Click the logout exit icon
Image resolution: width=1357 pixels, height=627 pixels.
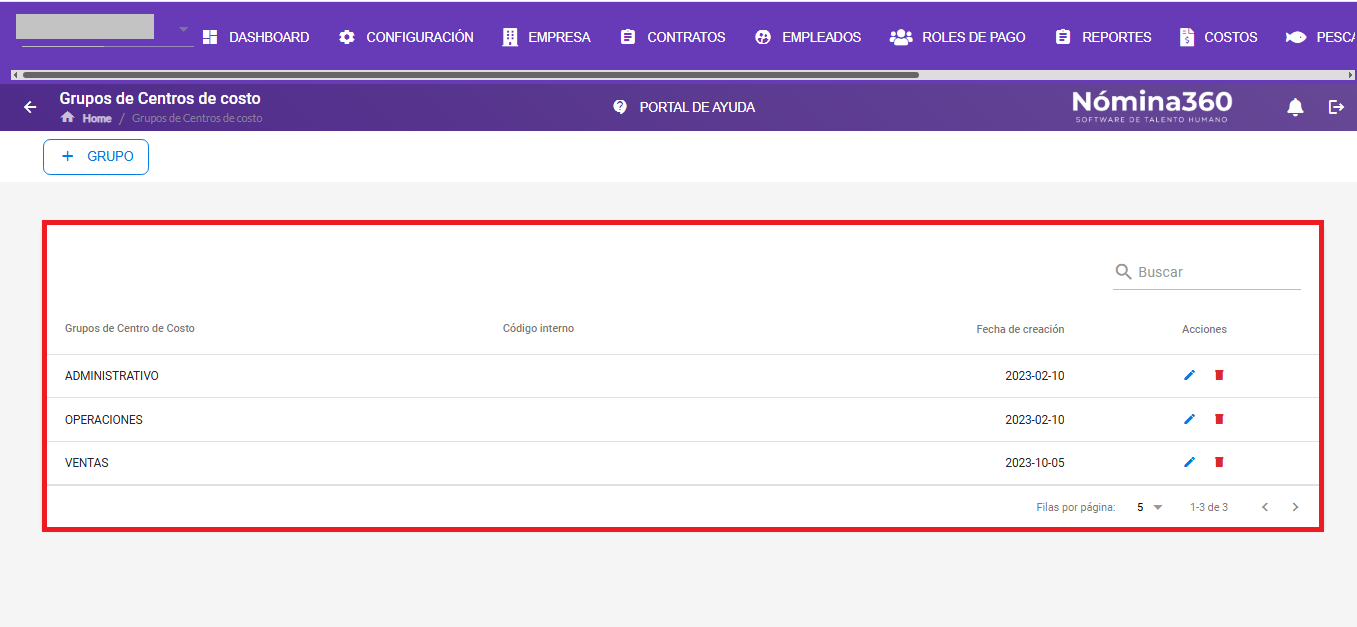[1336, 107]
